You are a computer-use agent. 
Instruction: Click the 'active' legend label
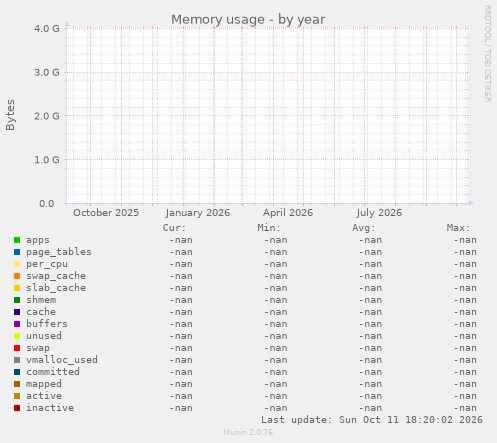[x=44, y=396]
